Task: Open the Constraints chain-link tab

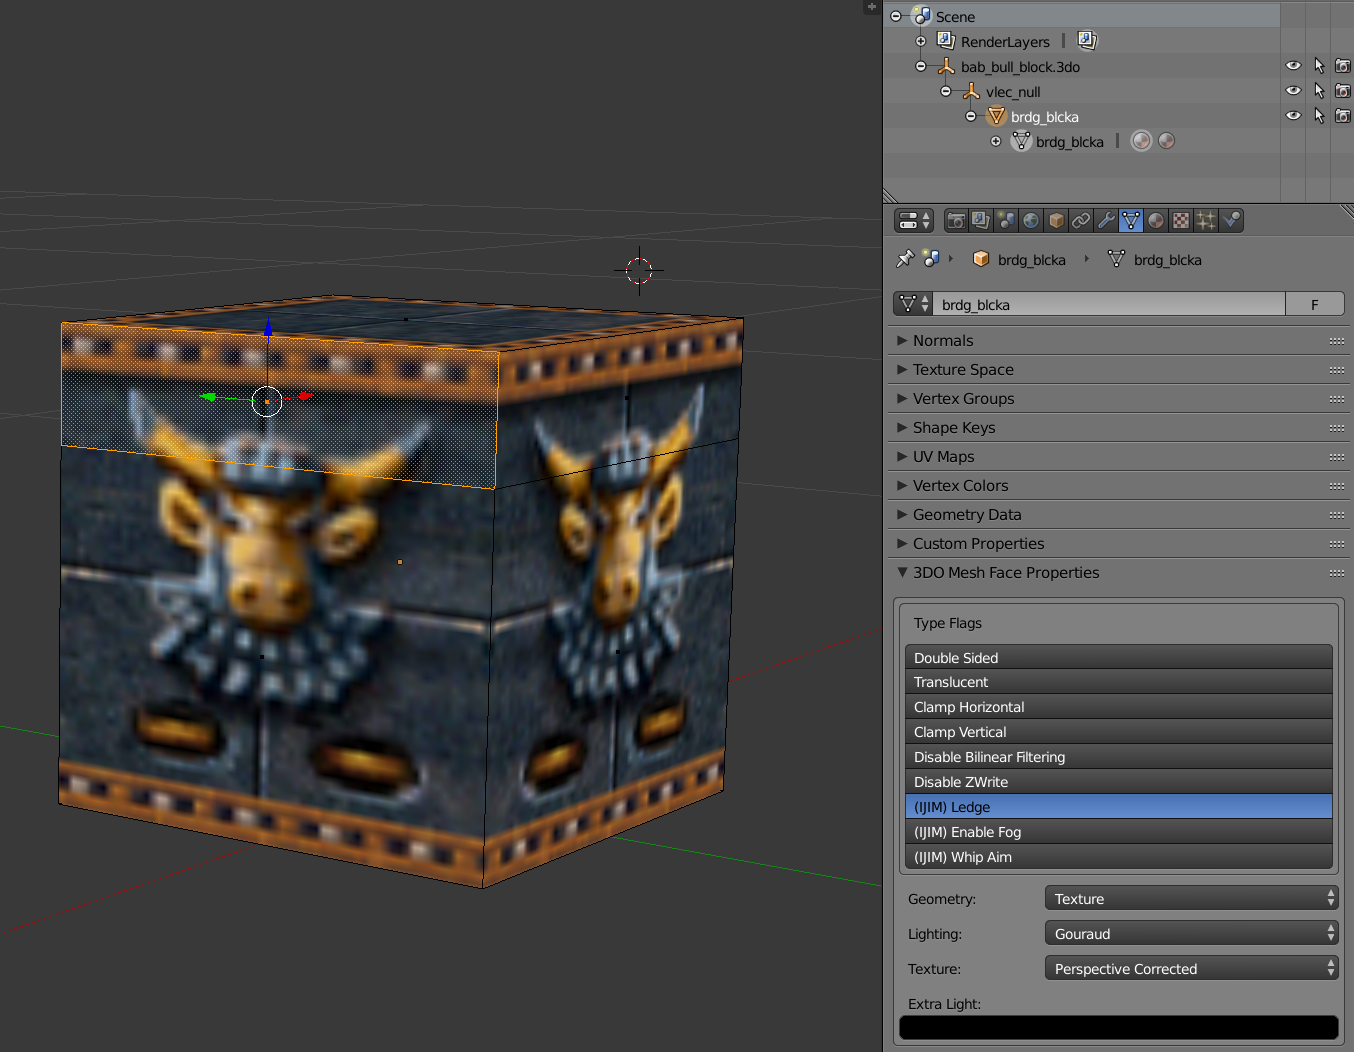Action: click(1081, 220)
